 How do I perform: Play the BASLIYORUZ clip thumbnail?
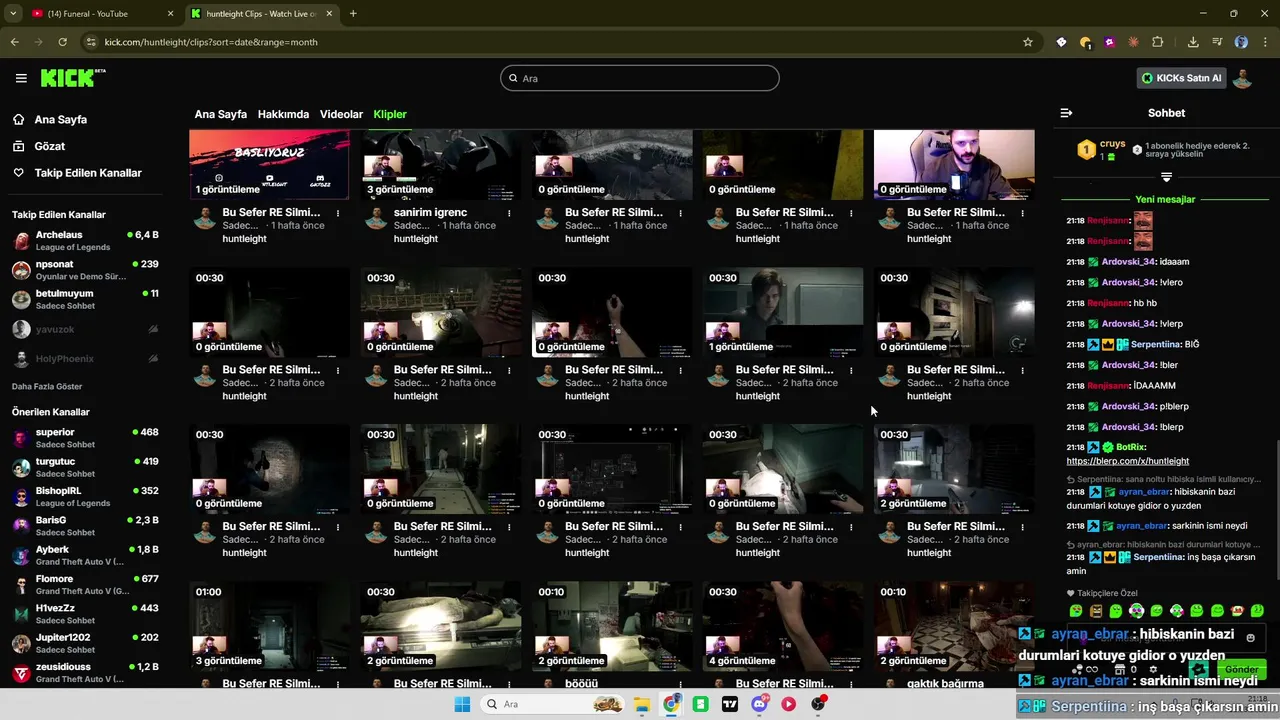269,164
